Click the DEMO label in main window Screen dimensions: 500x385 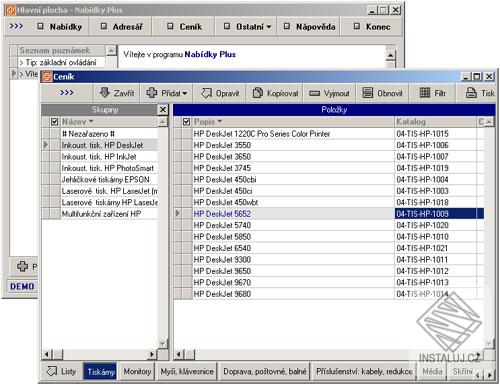click(22, 286)
